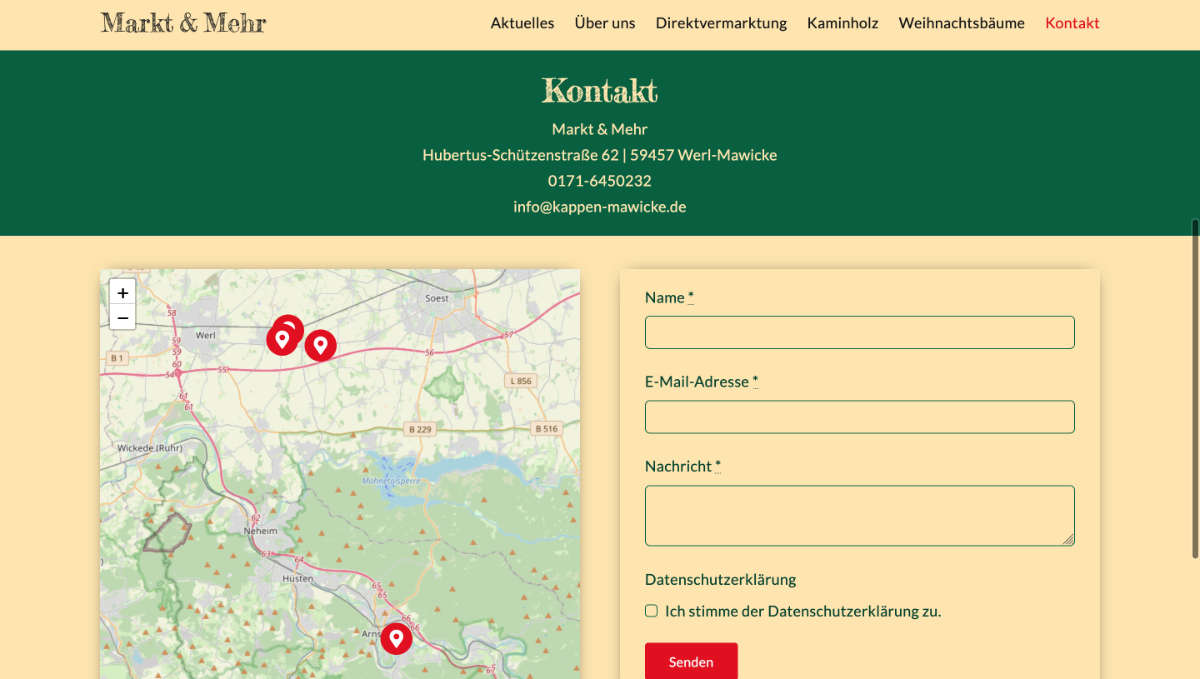This screenshot has width=1200, height=679.
Task: Click the resize handle of Nachricht textarea
Action: [1068, 539]
